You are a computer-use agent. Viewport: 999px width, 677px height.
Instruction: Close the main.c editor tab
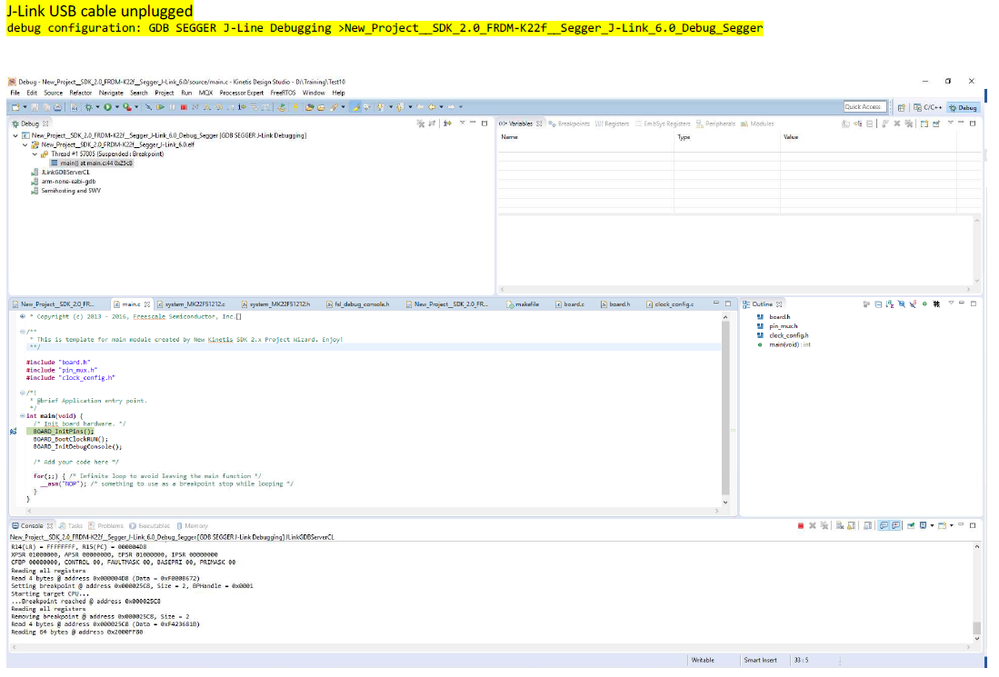click(x=147, y=304)
